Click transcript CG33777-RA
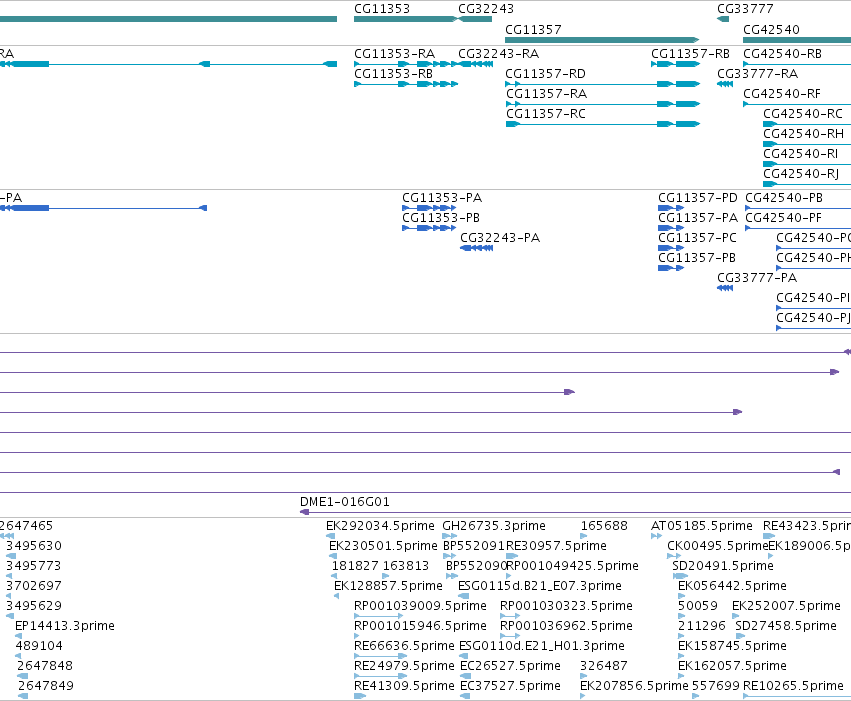 725,84
